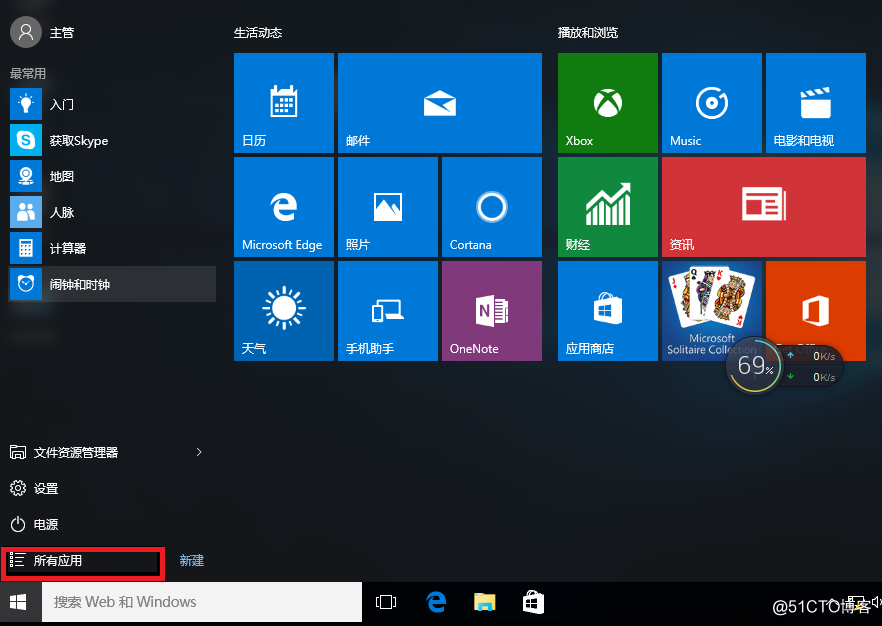The image size is (882, 626).
Task: Click the 新建 link
Action: tap(192, 560)
